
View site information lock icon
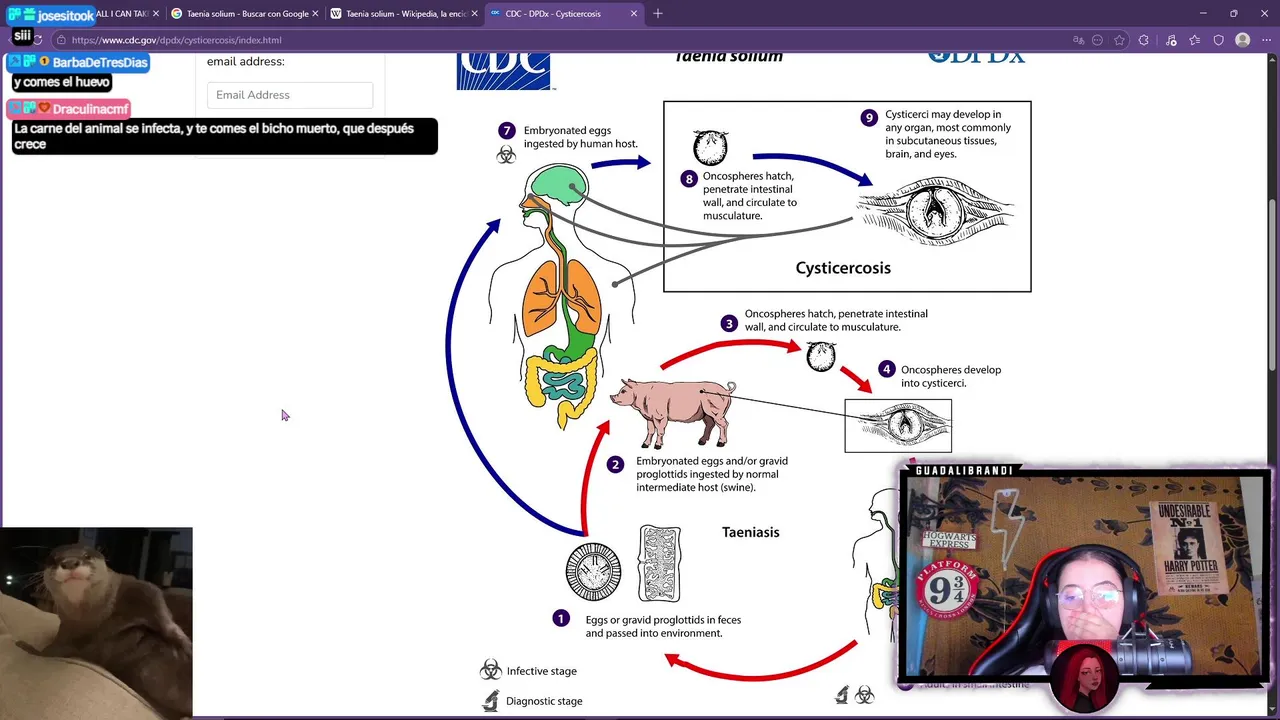pyautogui.click(x=61, y=40)
